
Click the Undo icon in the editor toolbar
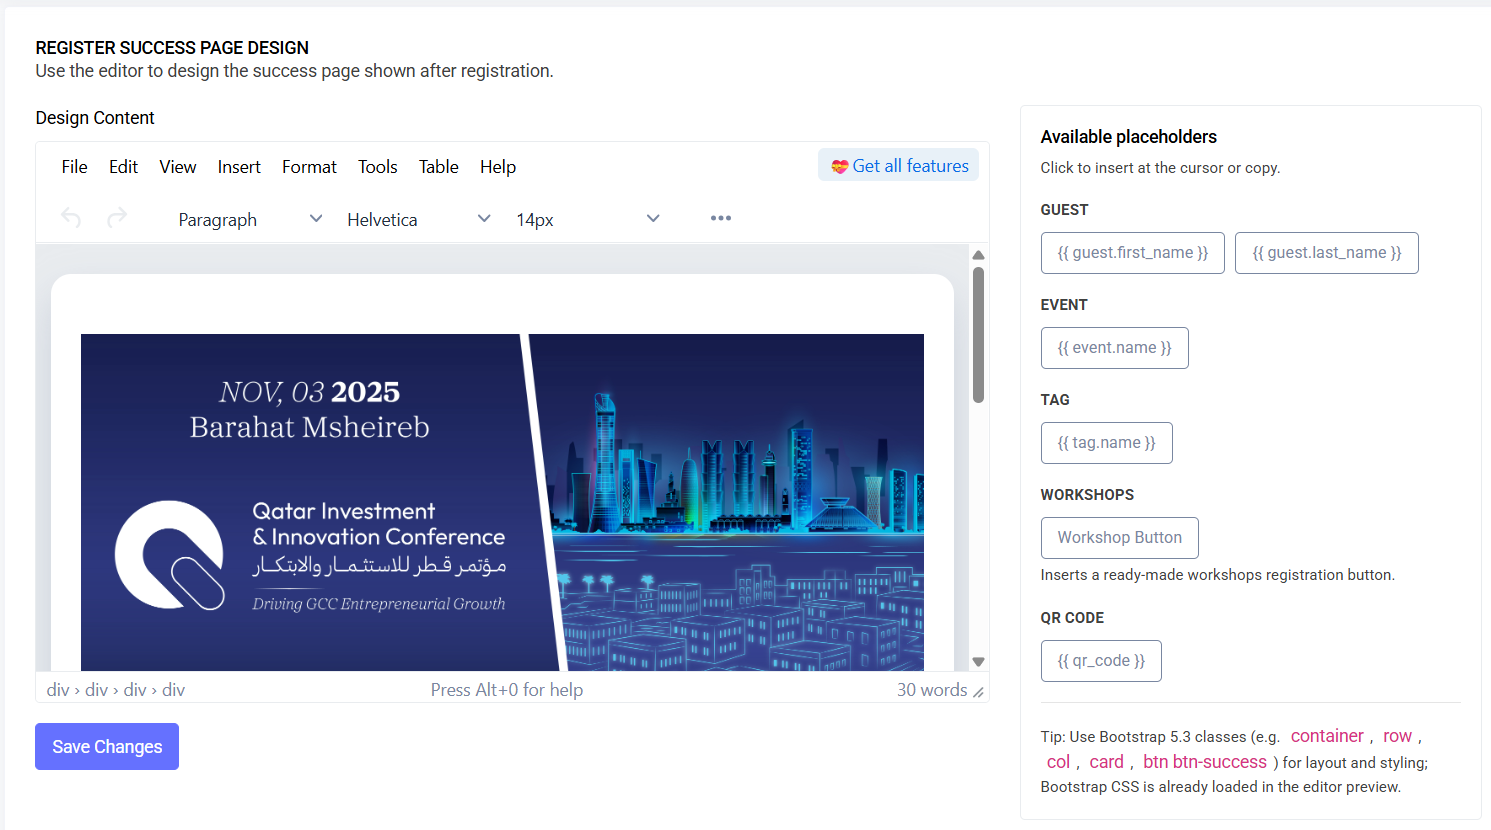point(70,217)
